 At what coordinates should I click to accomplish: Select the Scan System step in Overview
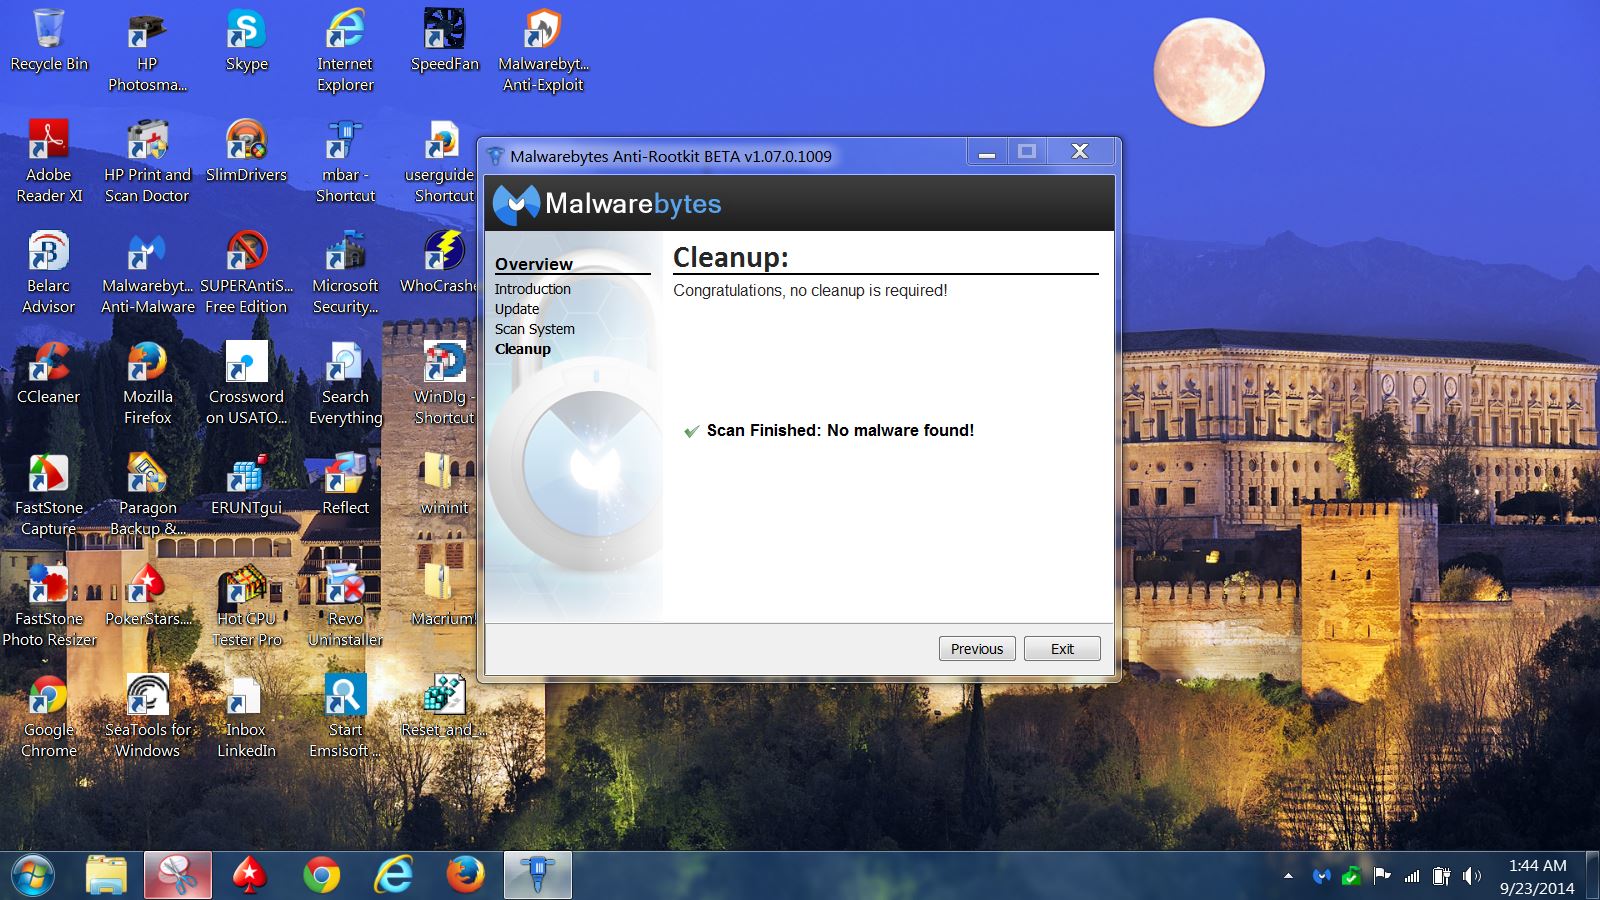pyautogui.click(x=535, y=329)
